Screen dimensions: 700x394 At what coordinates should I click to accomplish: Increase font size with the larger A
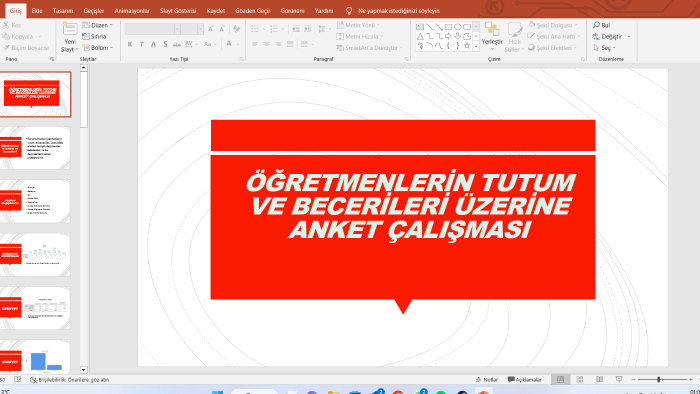(x=211, y=29)
